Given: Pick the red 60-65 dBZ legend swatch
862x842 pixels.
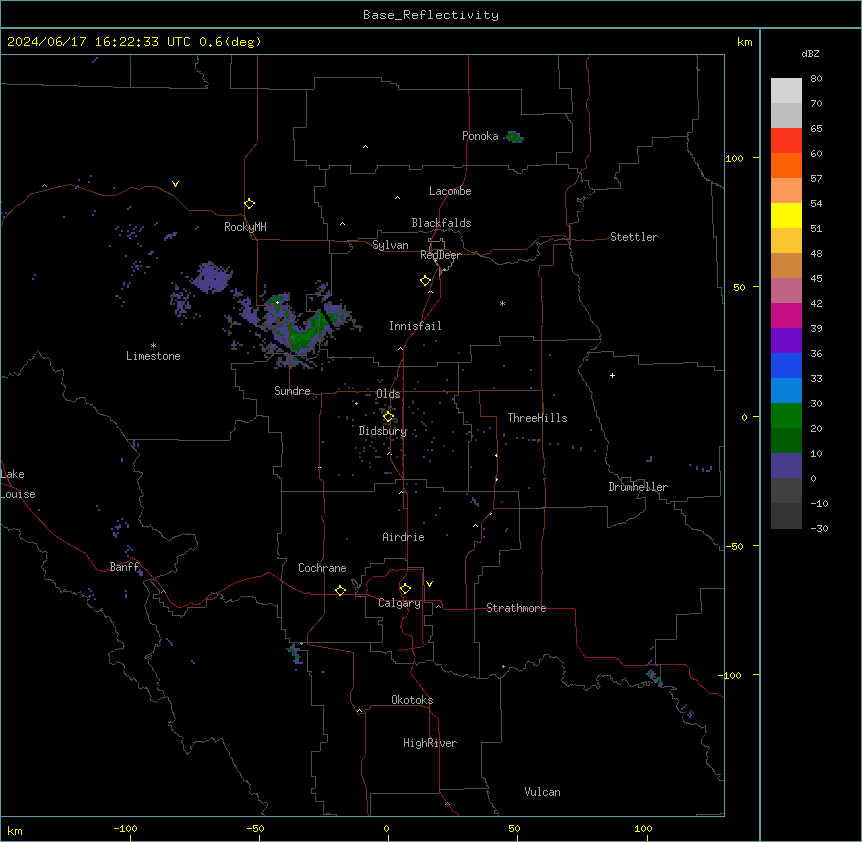Looking at the screenshot, I should (786, 141).
